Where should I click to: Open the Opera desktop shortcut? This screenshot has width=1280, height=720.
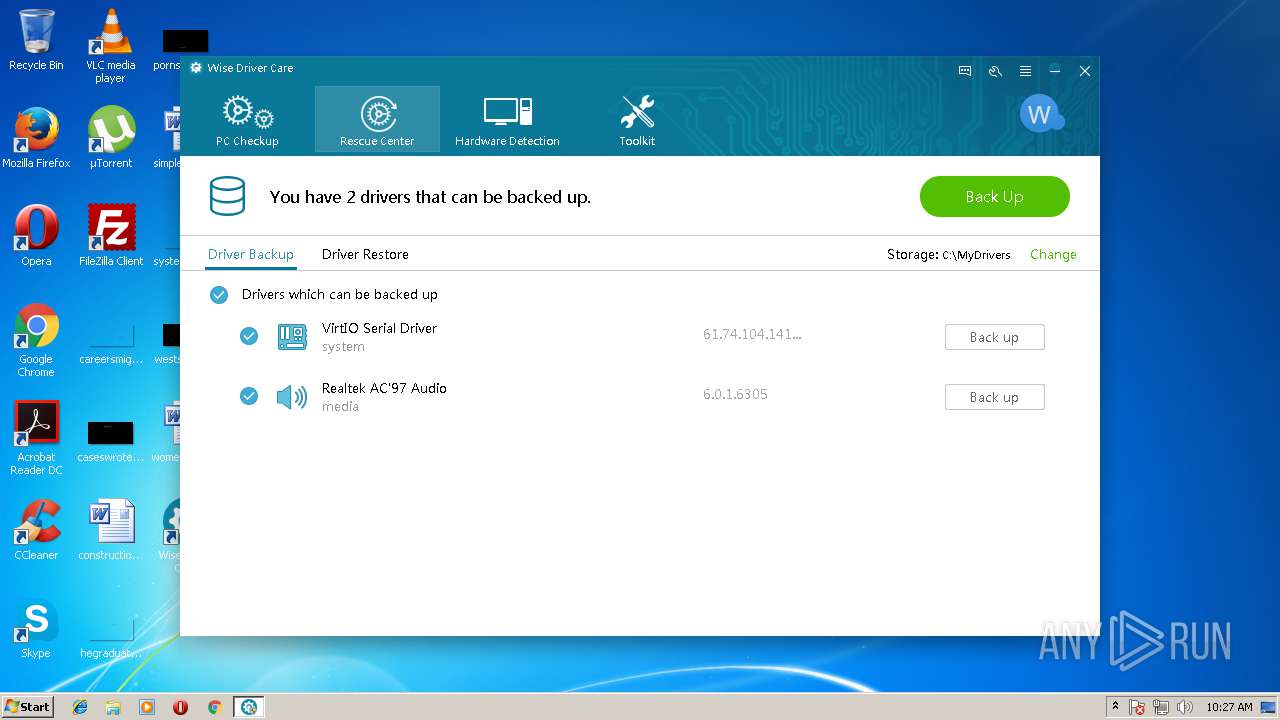click(x=36, y=236)
